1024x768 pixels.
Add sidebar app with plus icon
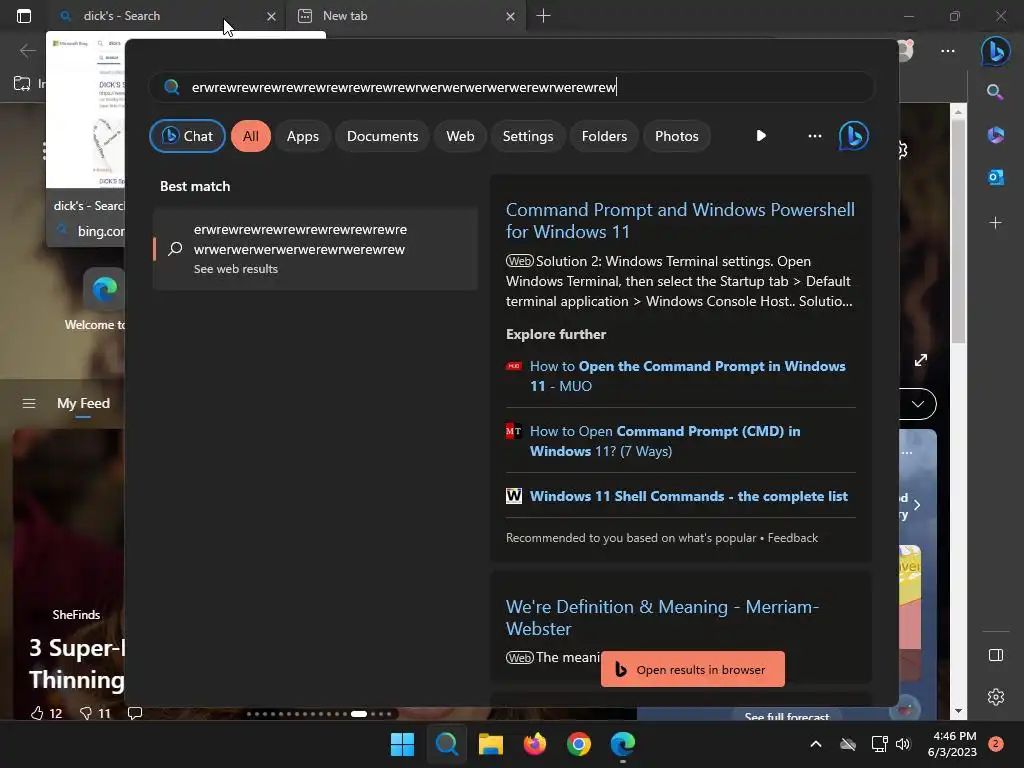pos(995,223)
